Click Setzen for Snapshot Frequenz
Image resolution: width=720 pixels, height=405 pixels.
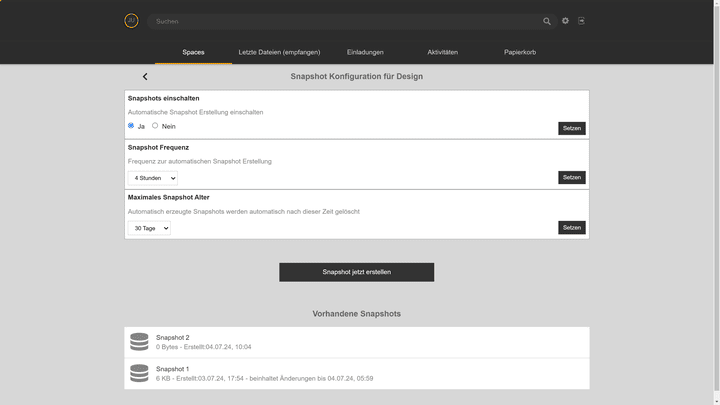(571, 178)
